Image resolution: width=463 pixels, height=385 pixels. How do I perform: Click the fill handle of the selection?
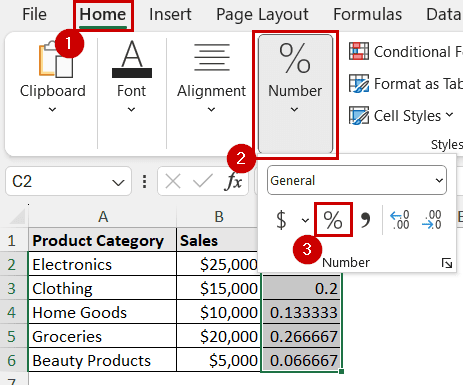tap(341, 371)
